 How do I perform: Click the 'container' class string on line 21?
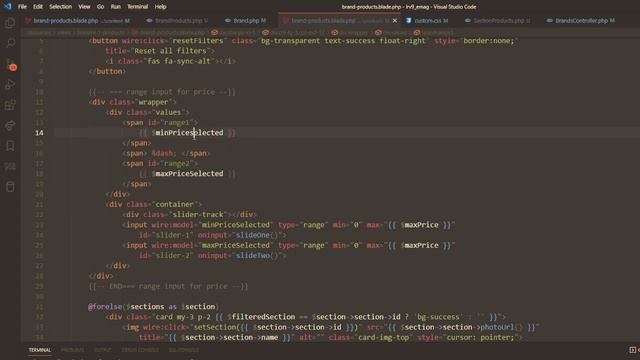pos(174,204)
